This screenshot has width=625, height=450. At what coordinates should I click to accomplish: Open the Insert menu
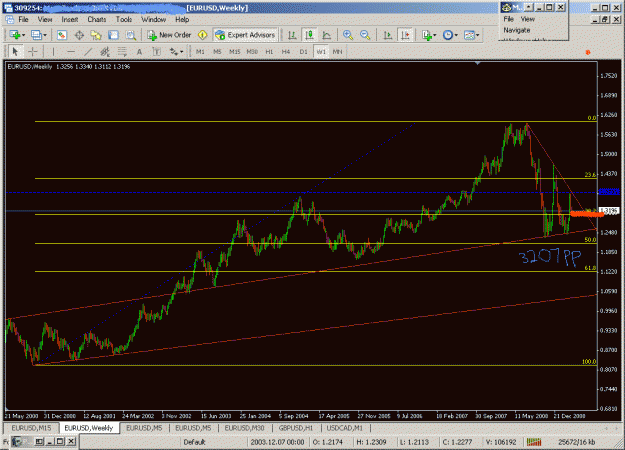70,20
